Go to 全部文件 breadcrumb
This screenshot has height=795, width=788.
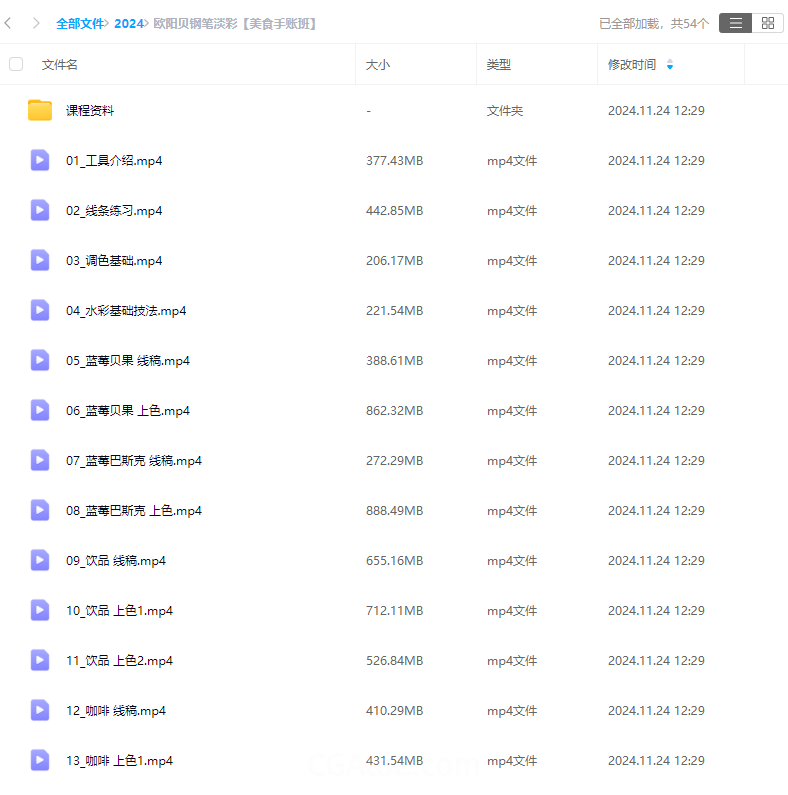click(x=80, y=23)
